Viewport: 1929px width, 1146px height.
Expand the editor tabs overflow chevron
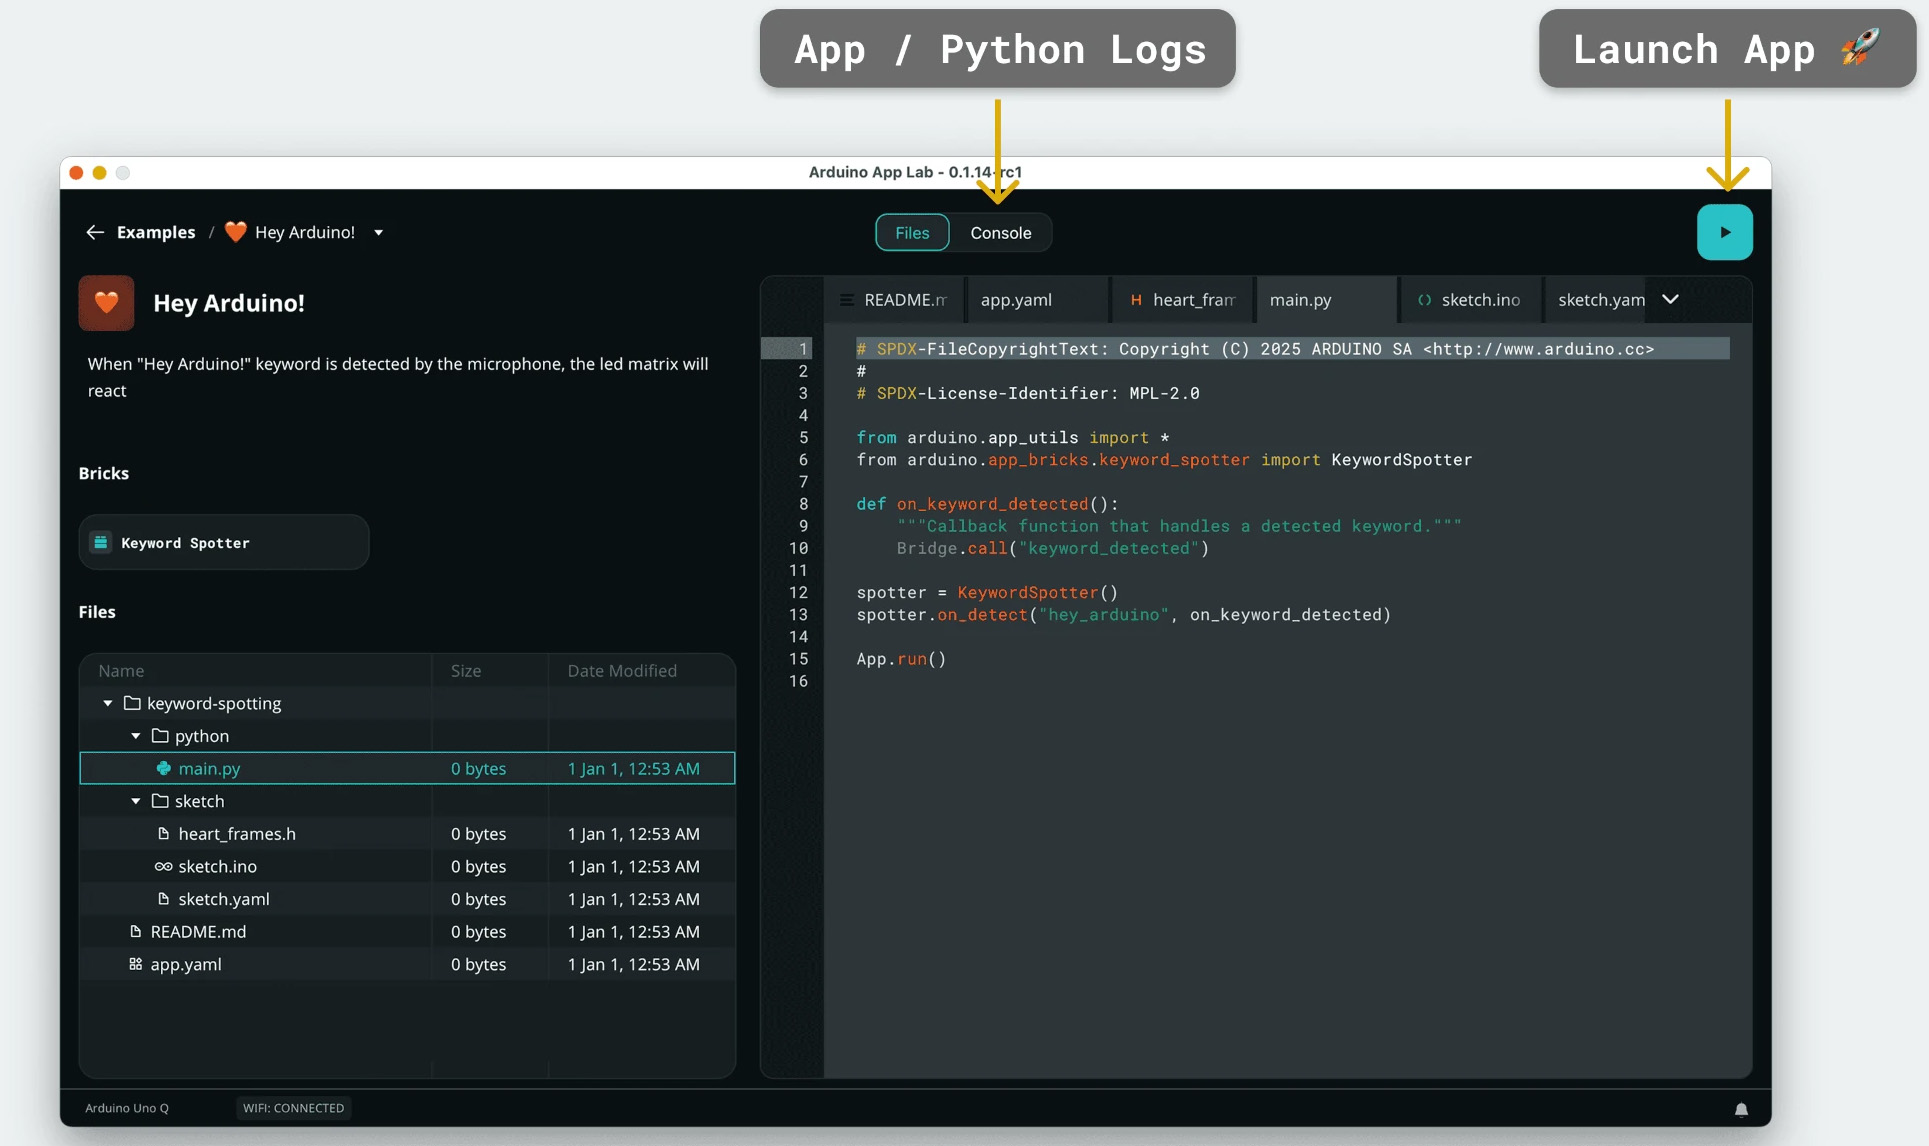1670,299
